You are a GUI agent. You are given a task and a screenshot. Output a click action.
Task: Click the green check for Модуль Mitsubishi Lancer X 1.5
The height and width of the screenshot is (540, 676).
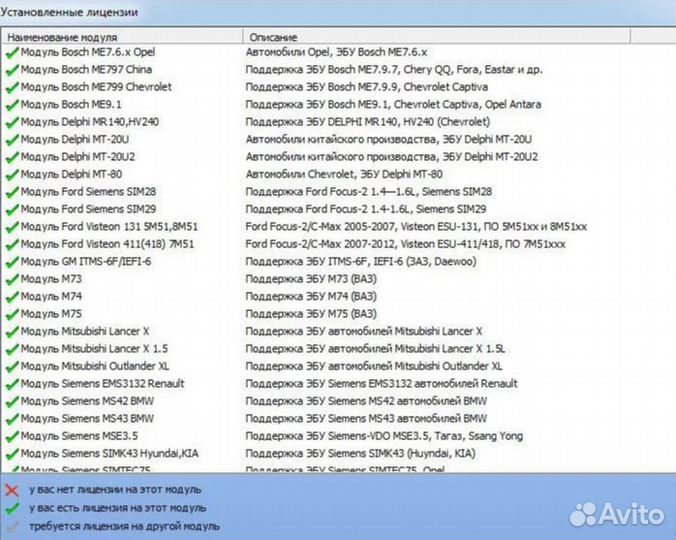[12, 349]
